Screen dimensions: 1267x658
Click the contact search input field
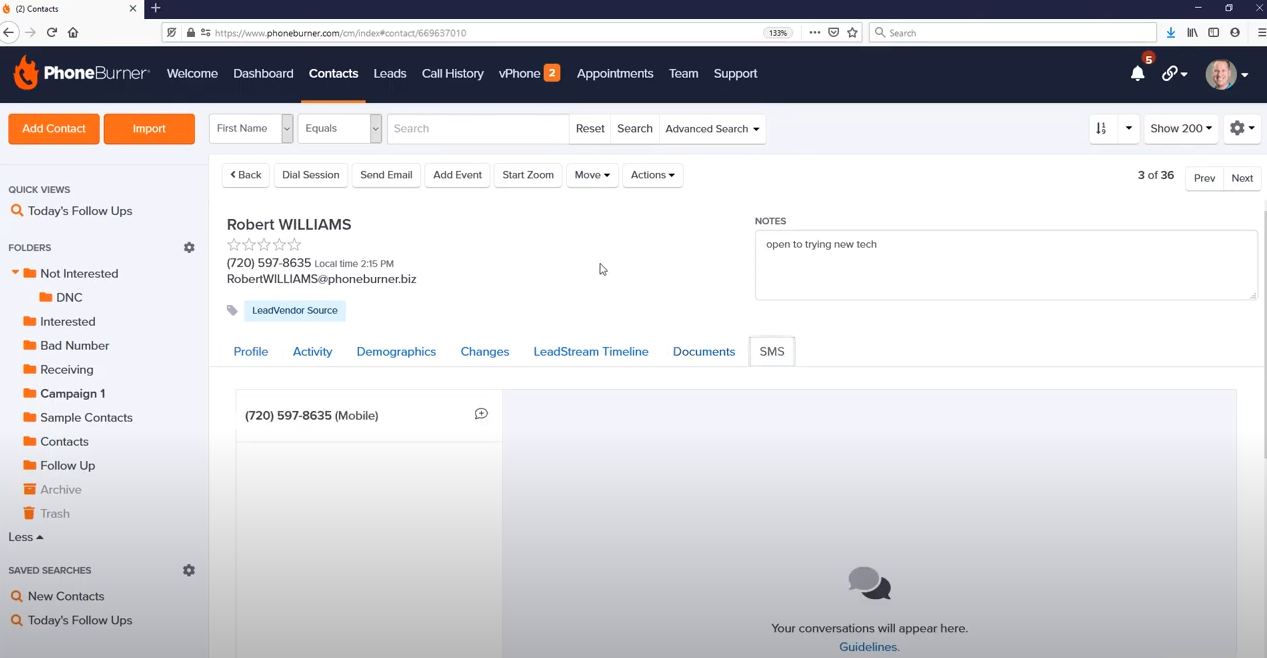point(478,128)
